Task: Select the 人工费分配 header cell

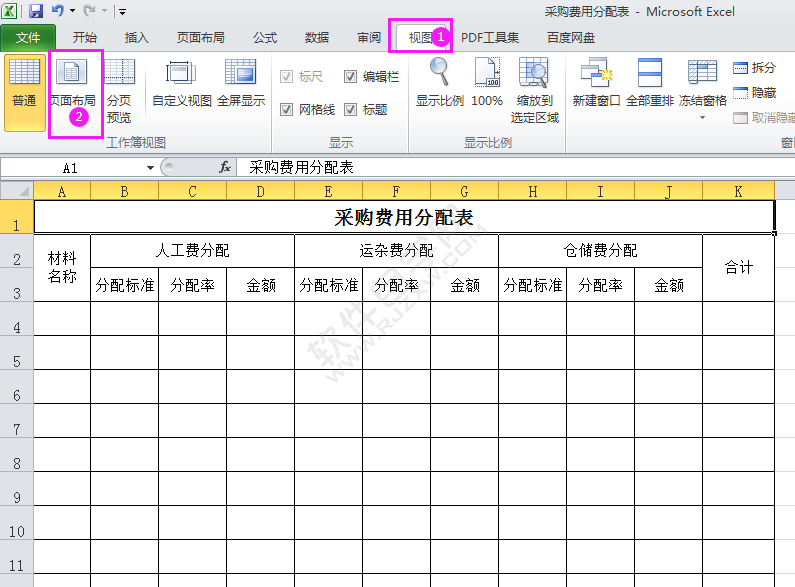Action: 192,250
